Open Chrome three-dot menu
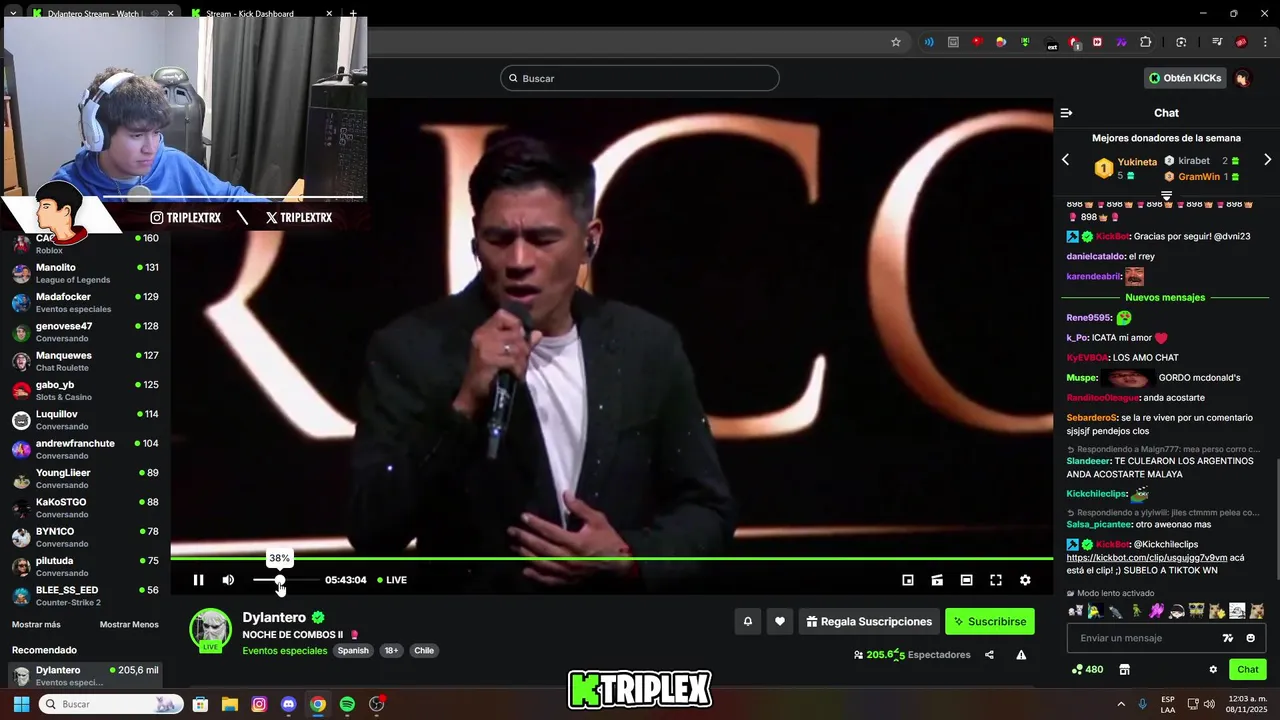 (1266, 42)
